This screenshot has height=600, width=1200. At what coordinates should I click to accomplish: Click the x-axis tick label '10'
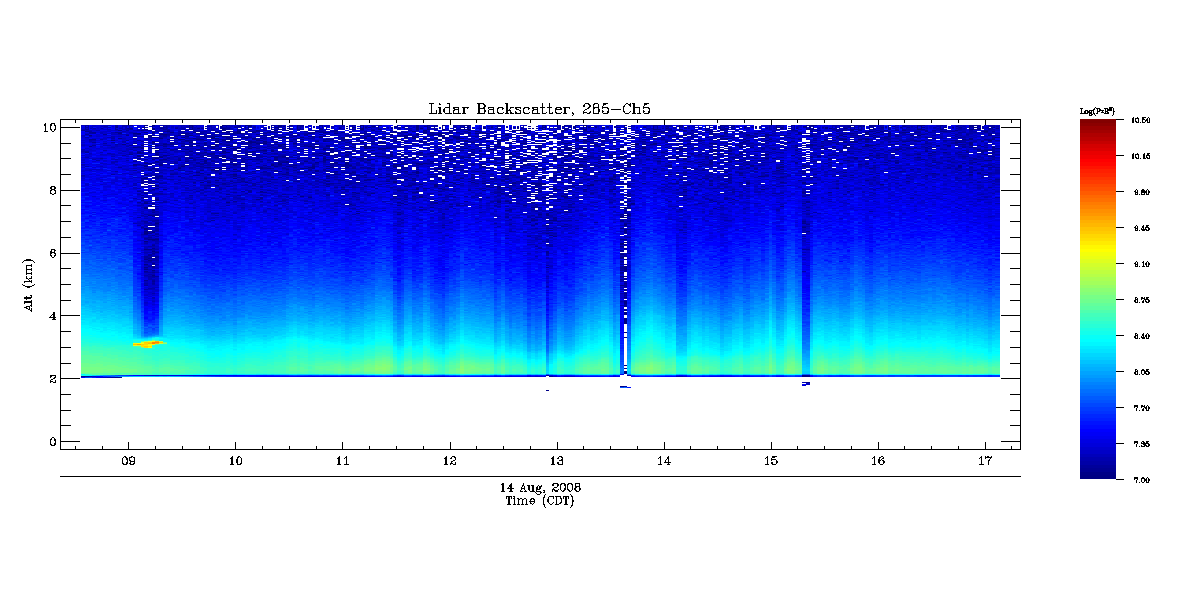pos(235,462)
